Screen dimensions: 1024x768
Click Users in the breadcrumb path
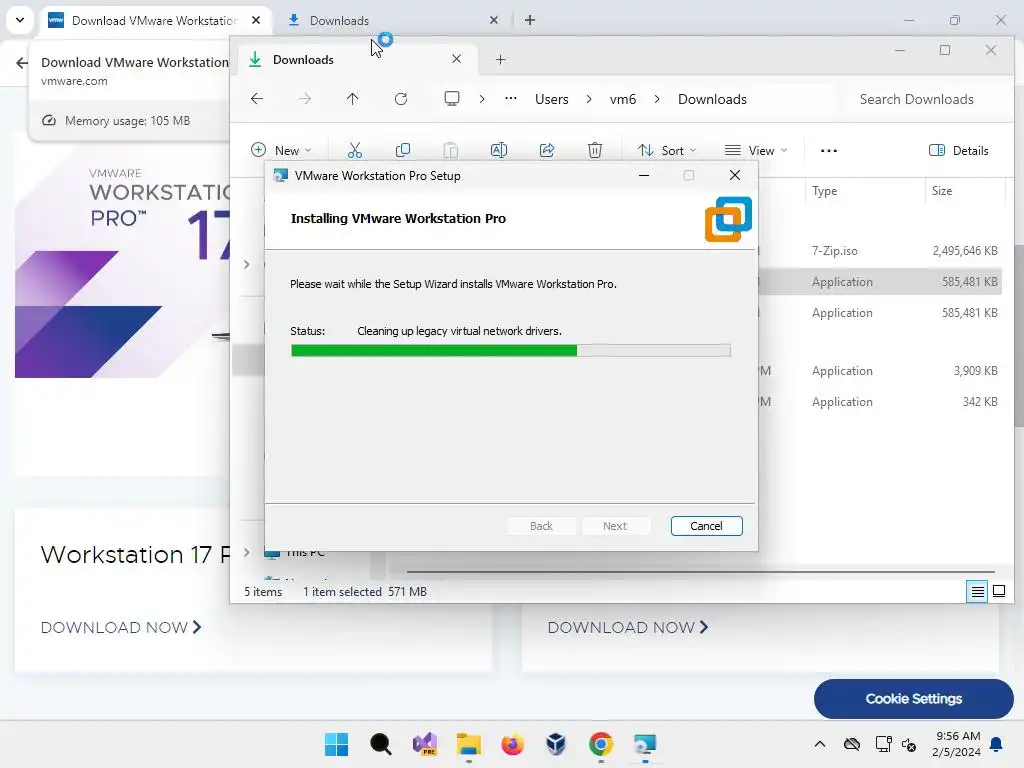(x=552, y=99)
